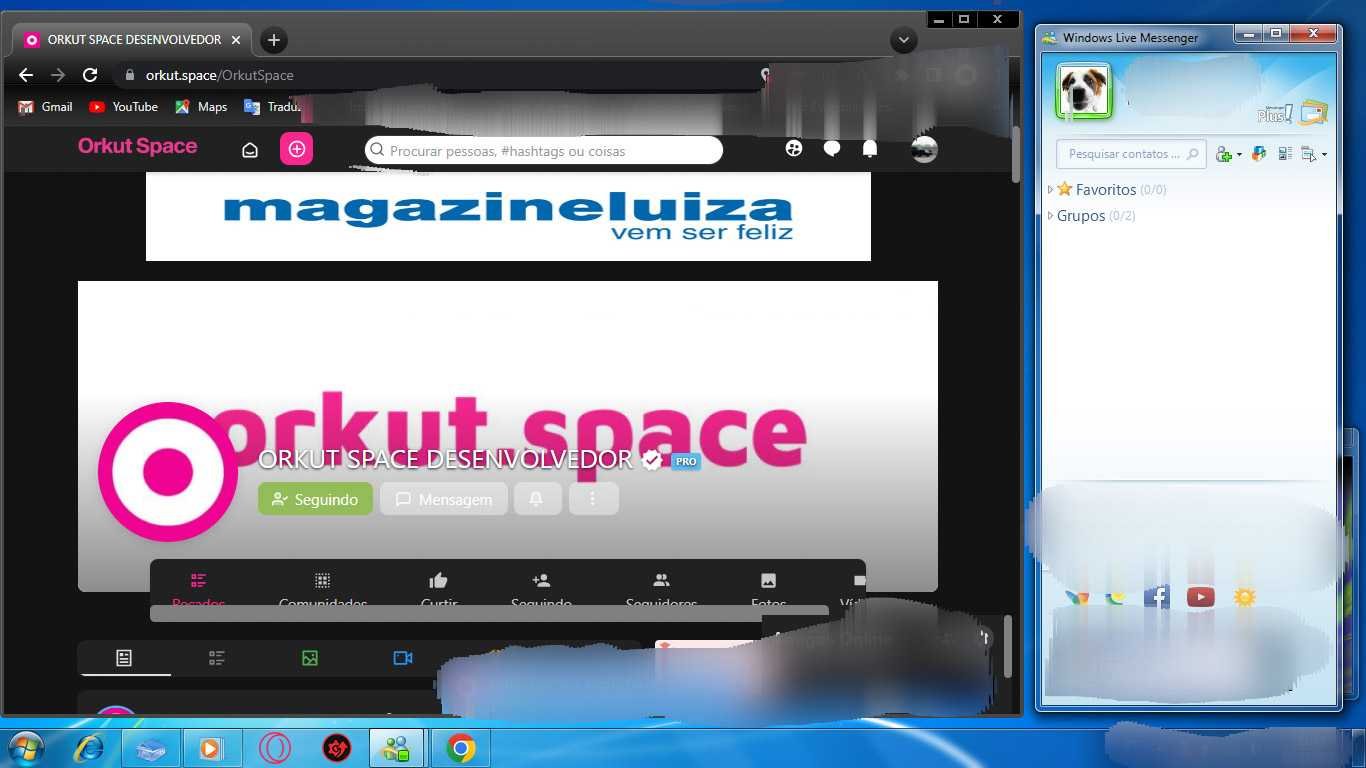1366x768 pixels.
Task: Click the orkut.space/OrkutSpace address bar
Action: (440, 75)
